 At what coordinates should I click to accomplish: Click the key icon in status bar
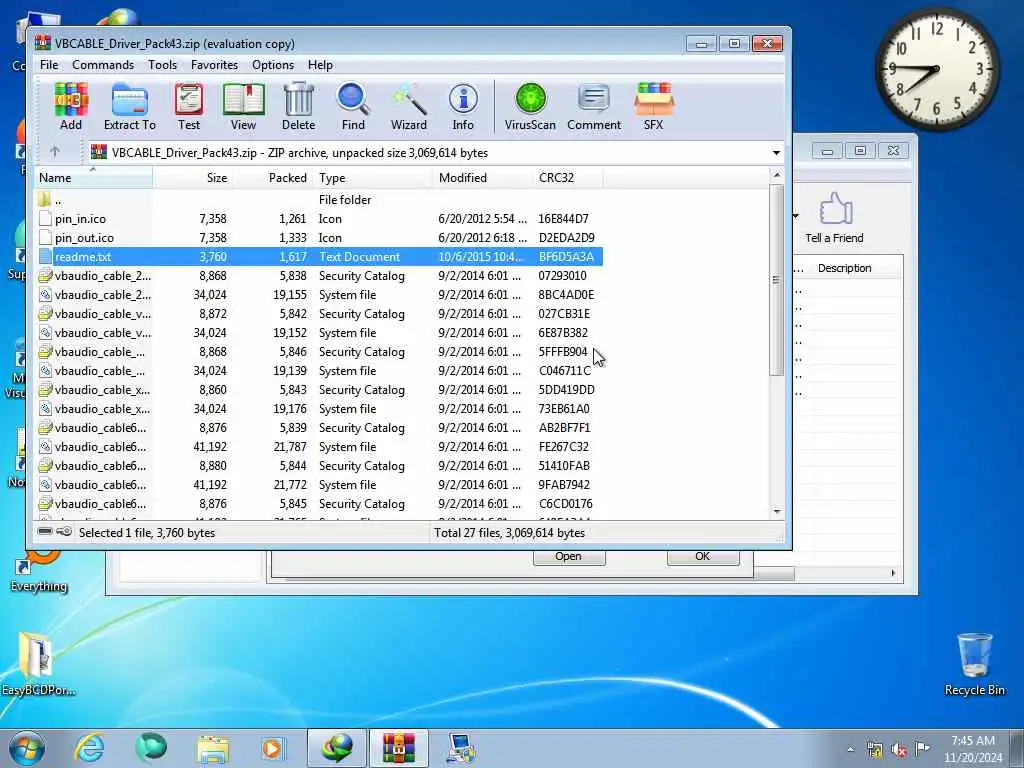(64, 532)
